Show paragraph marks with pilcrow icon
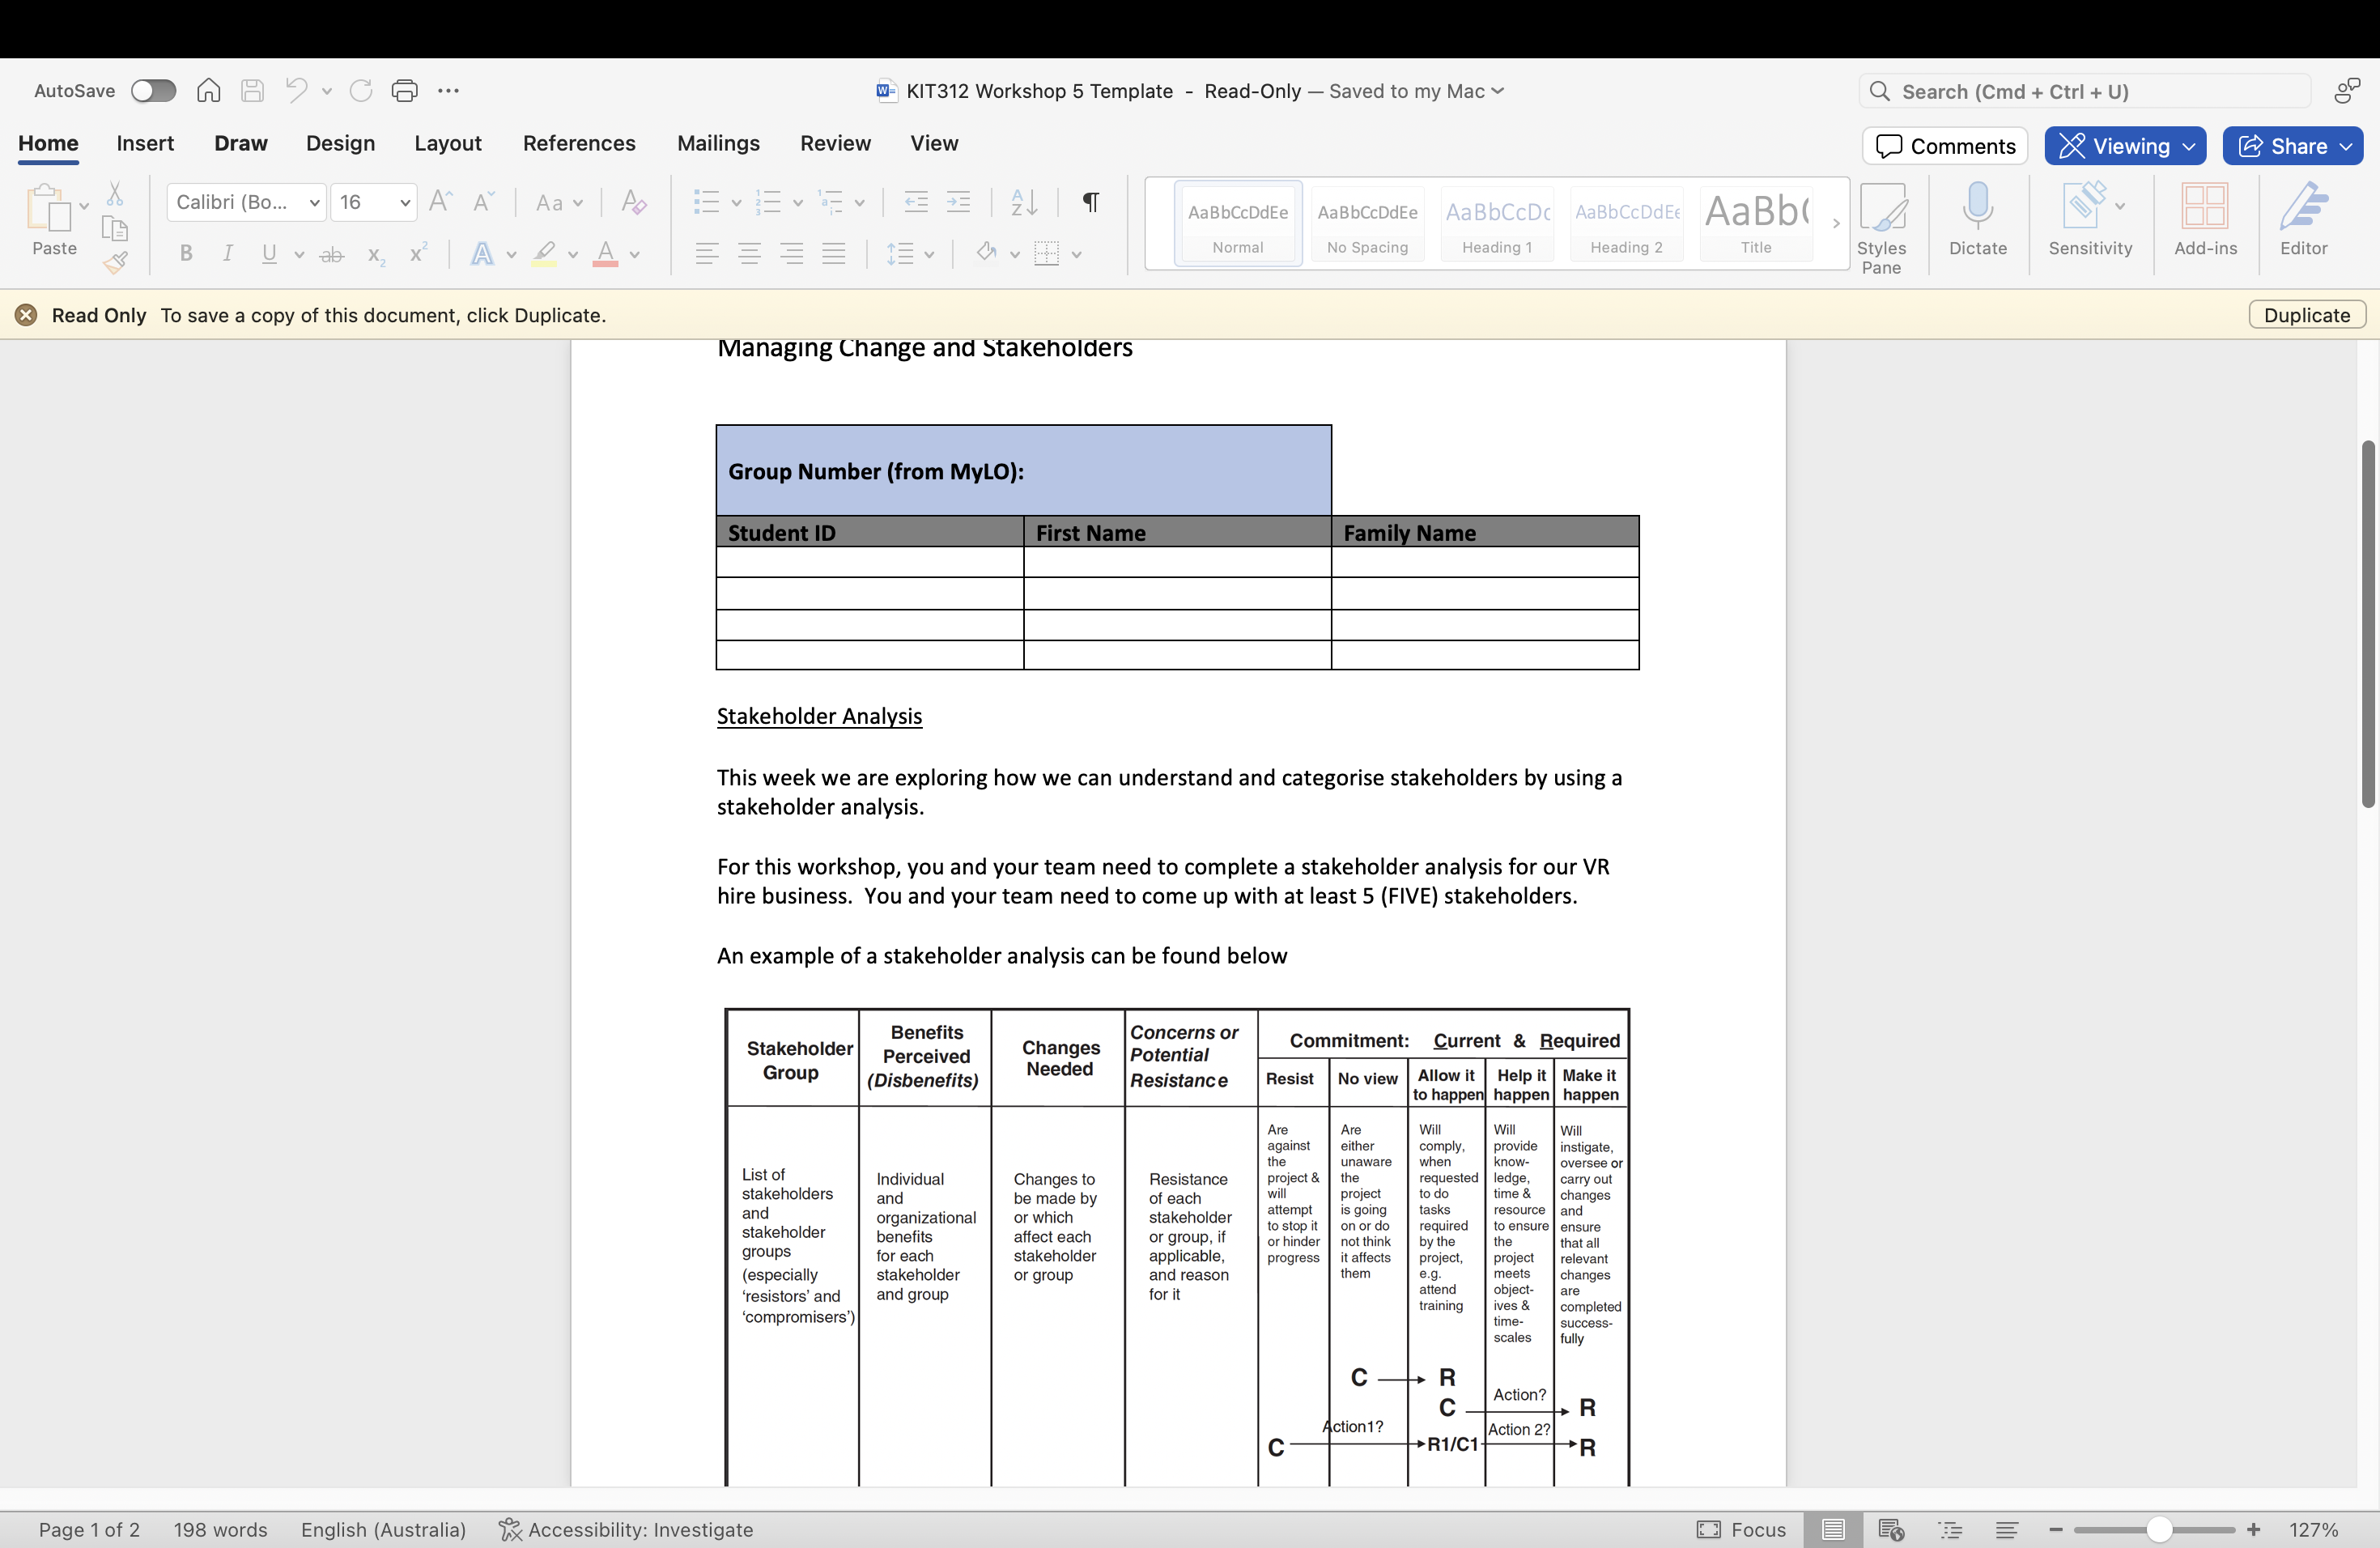The height and width of the screenshot is (1548, 2380). 1091,202
